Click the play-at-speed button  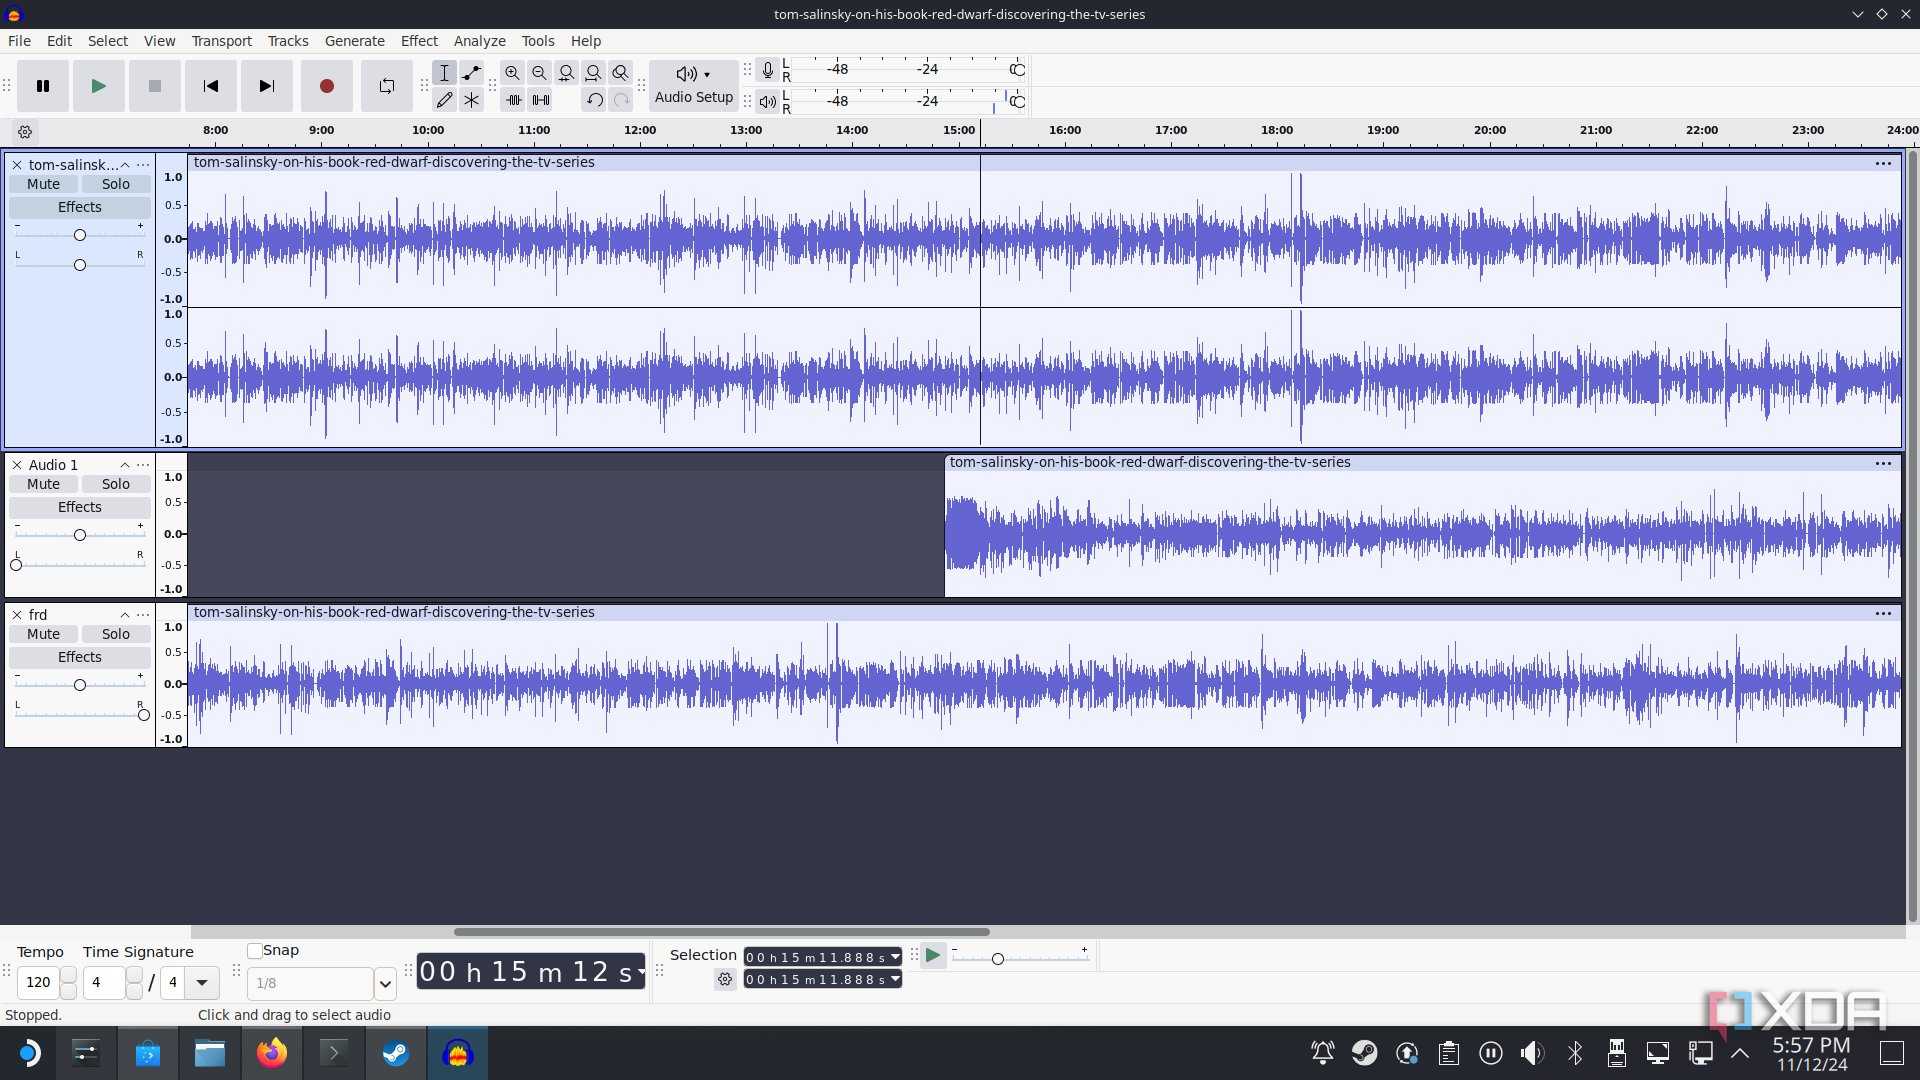coord(932,956)
